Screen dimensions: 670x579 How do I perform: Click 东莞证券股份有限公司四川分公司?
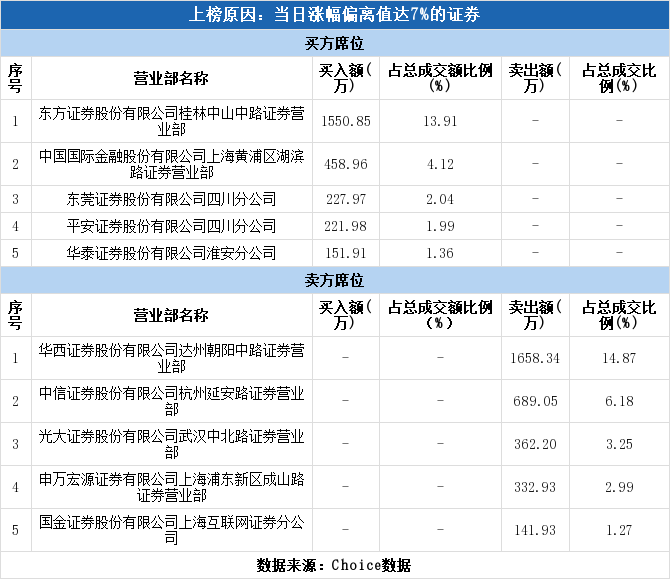171,199
